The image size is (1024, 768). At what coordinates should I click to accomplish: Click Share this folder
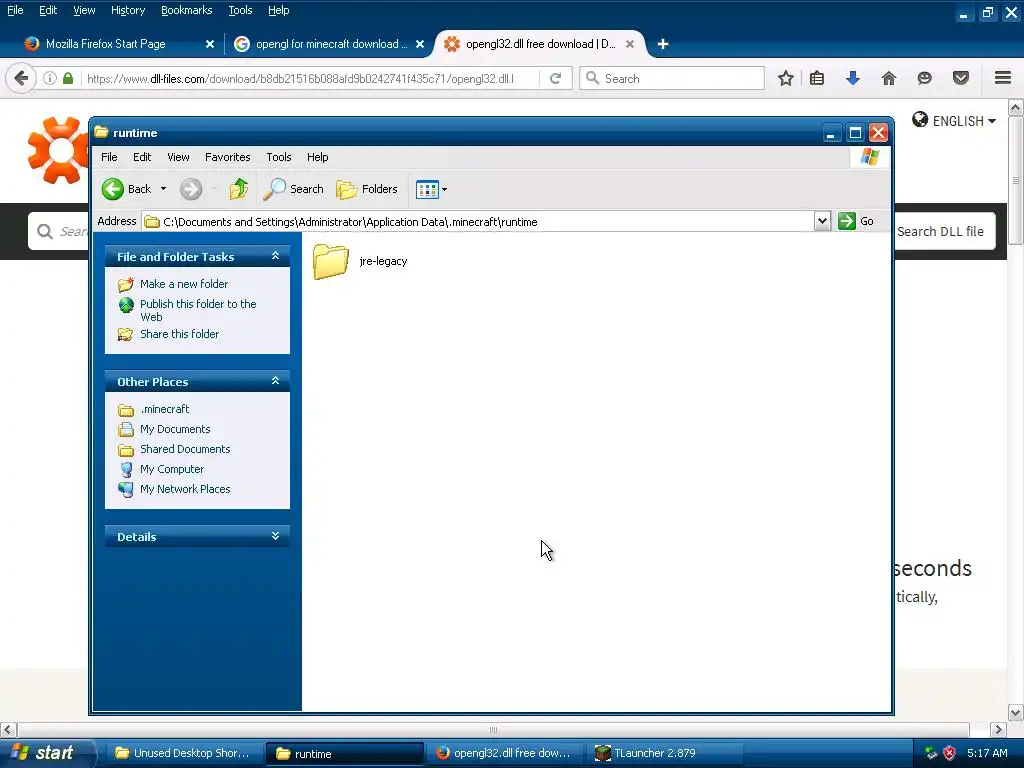click(x=179, y=334)
